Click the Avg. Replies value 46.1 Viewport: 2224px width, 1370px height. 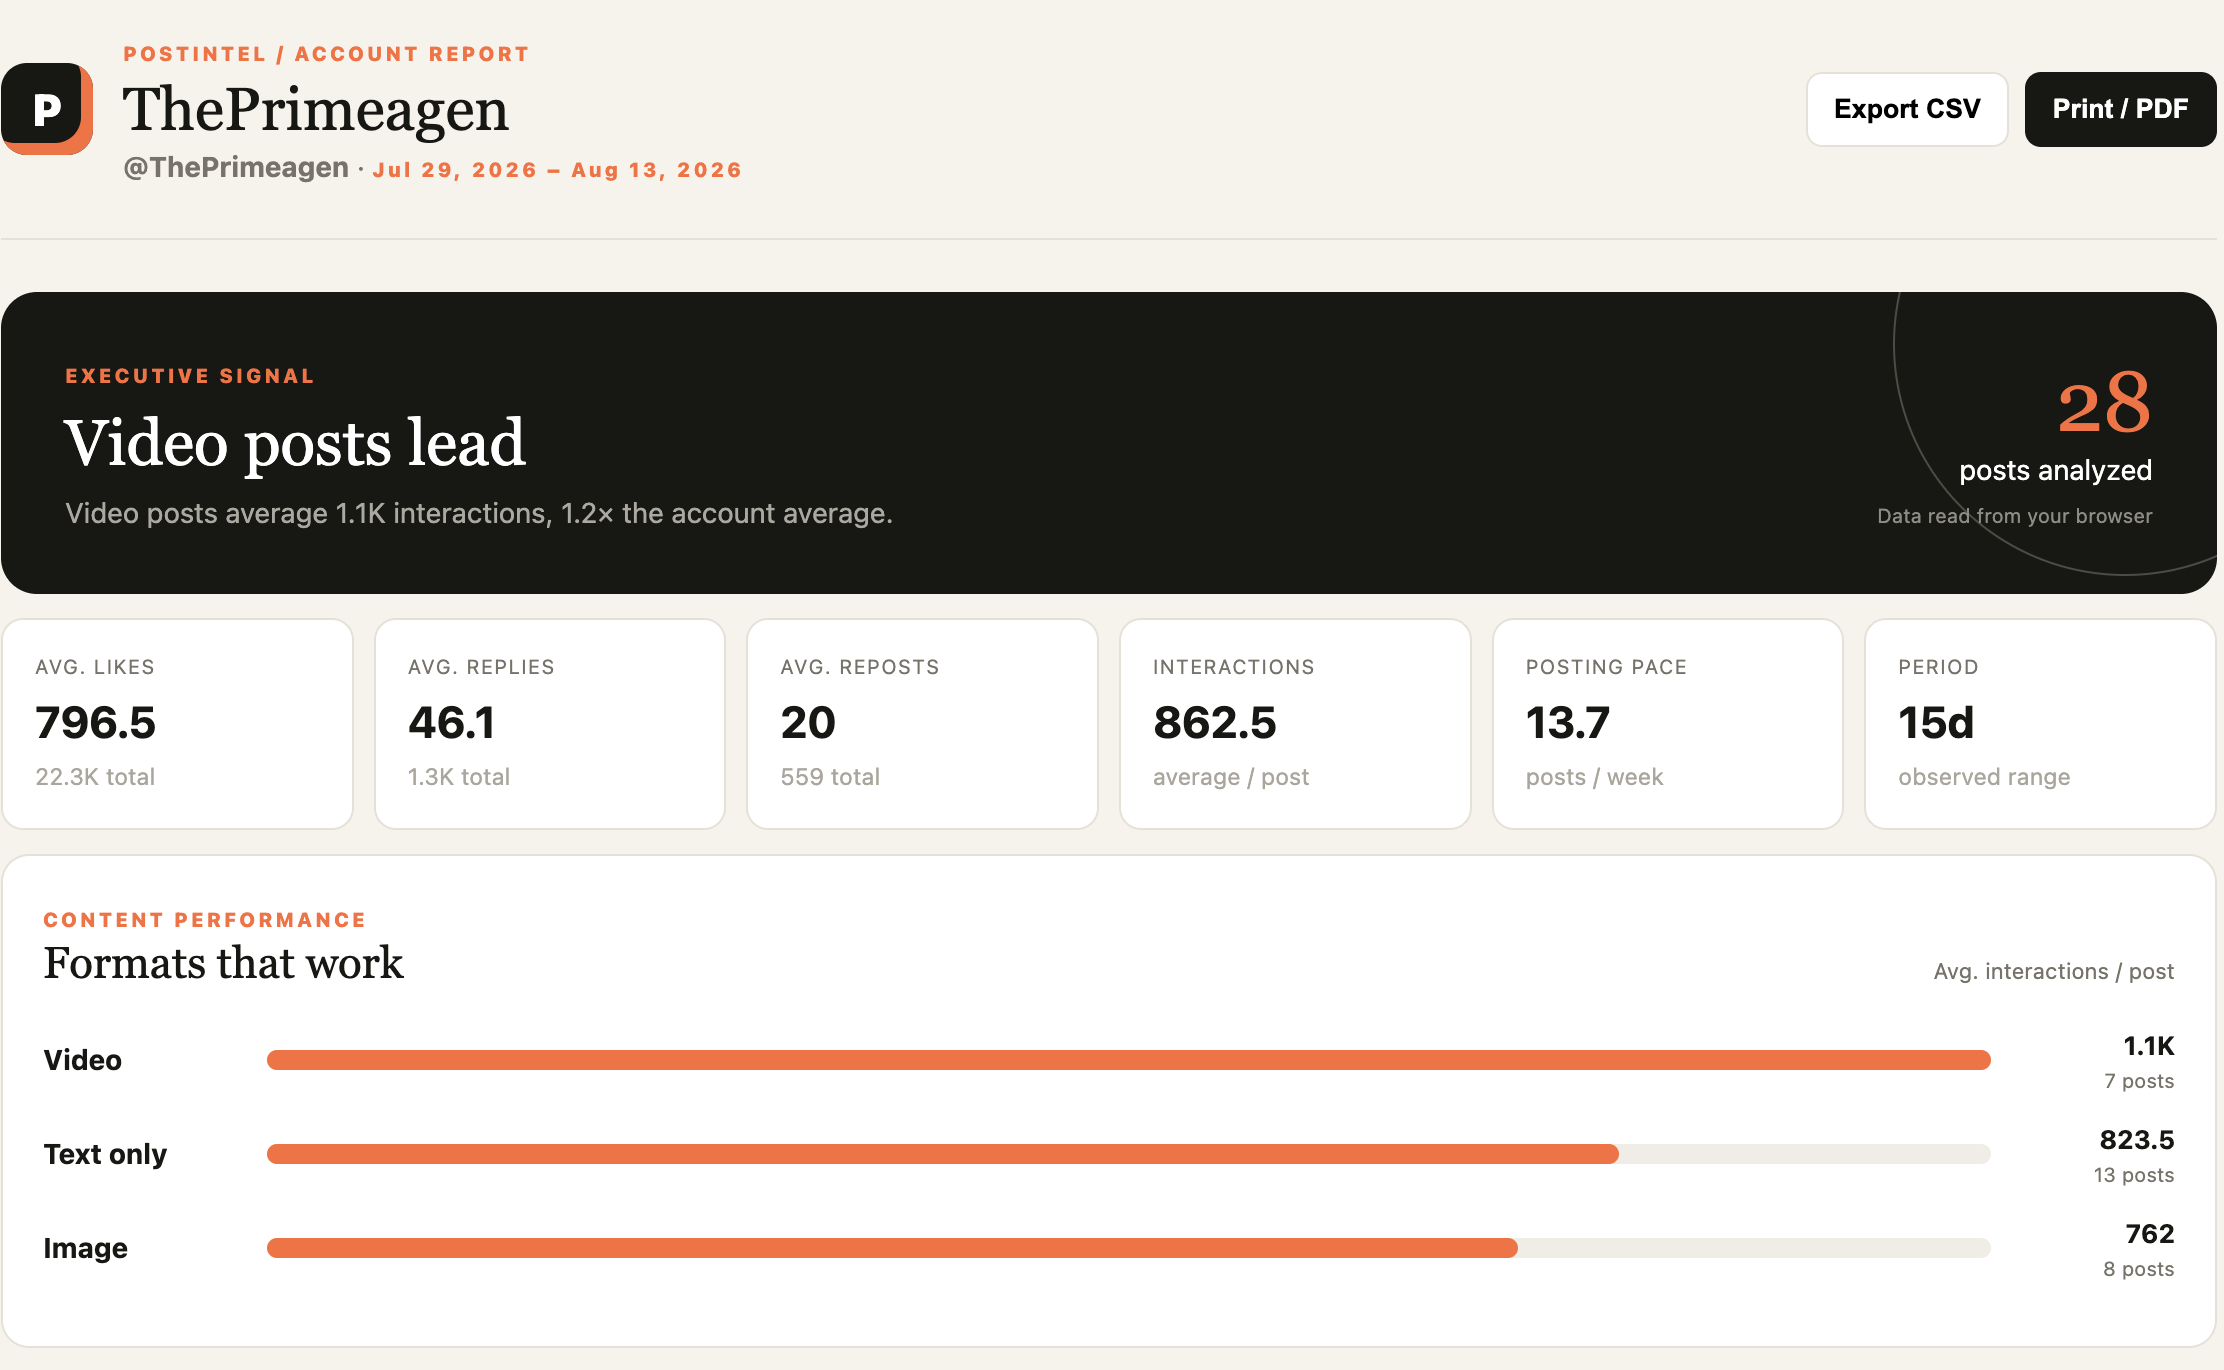[x=452, y=723]
